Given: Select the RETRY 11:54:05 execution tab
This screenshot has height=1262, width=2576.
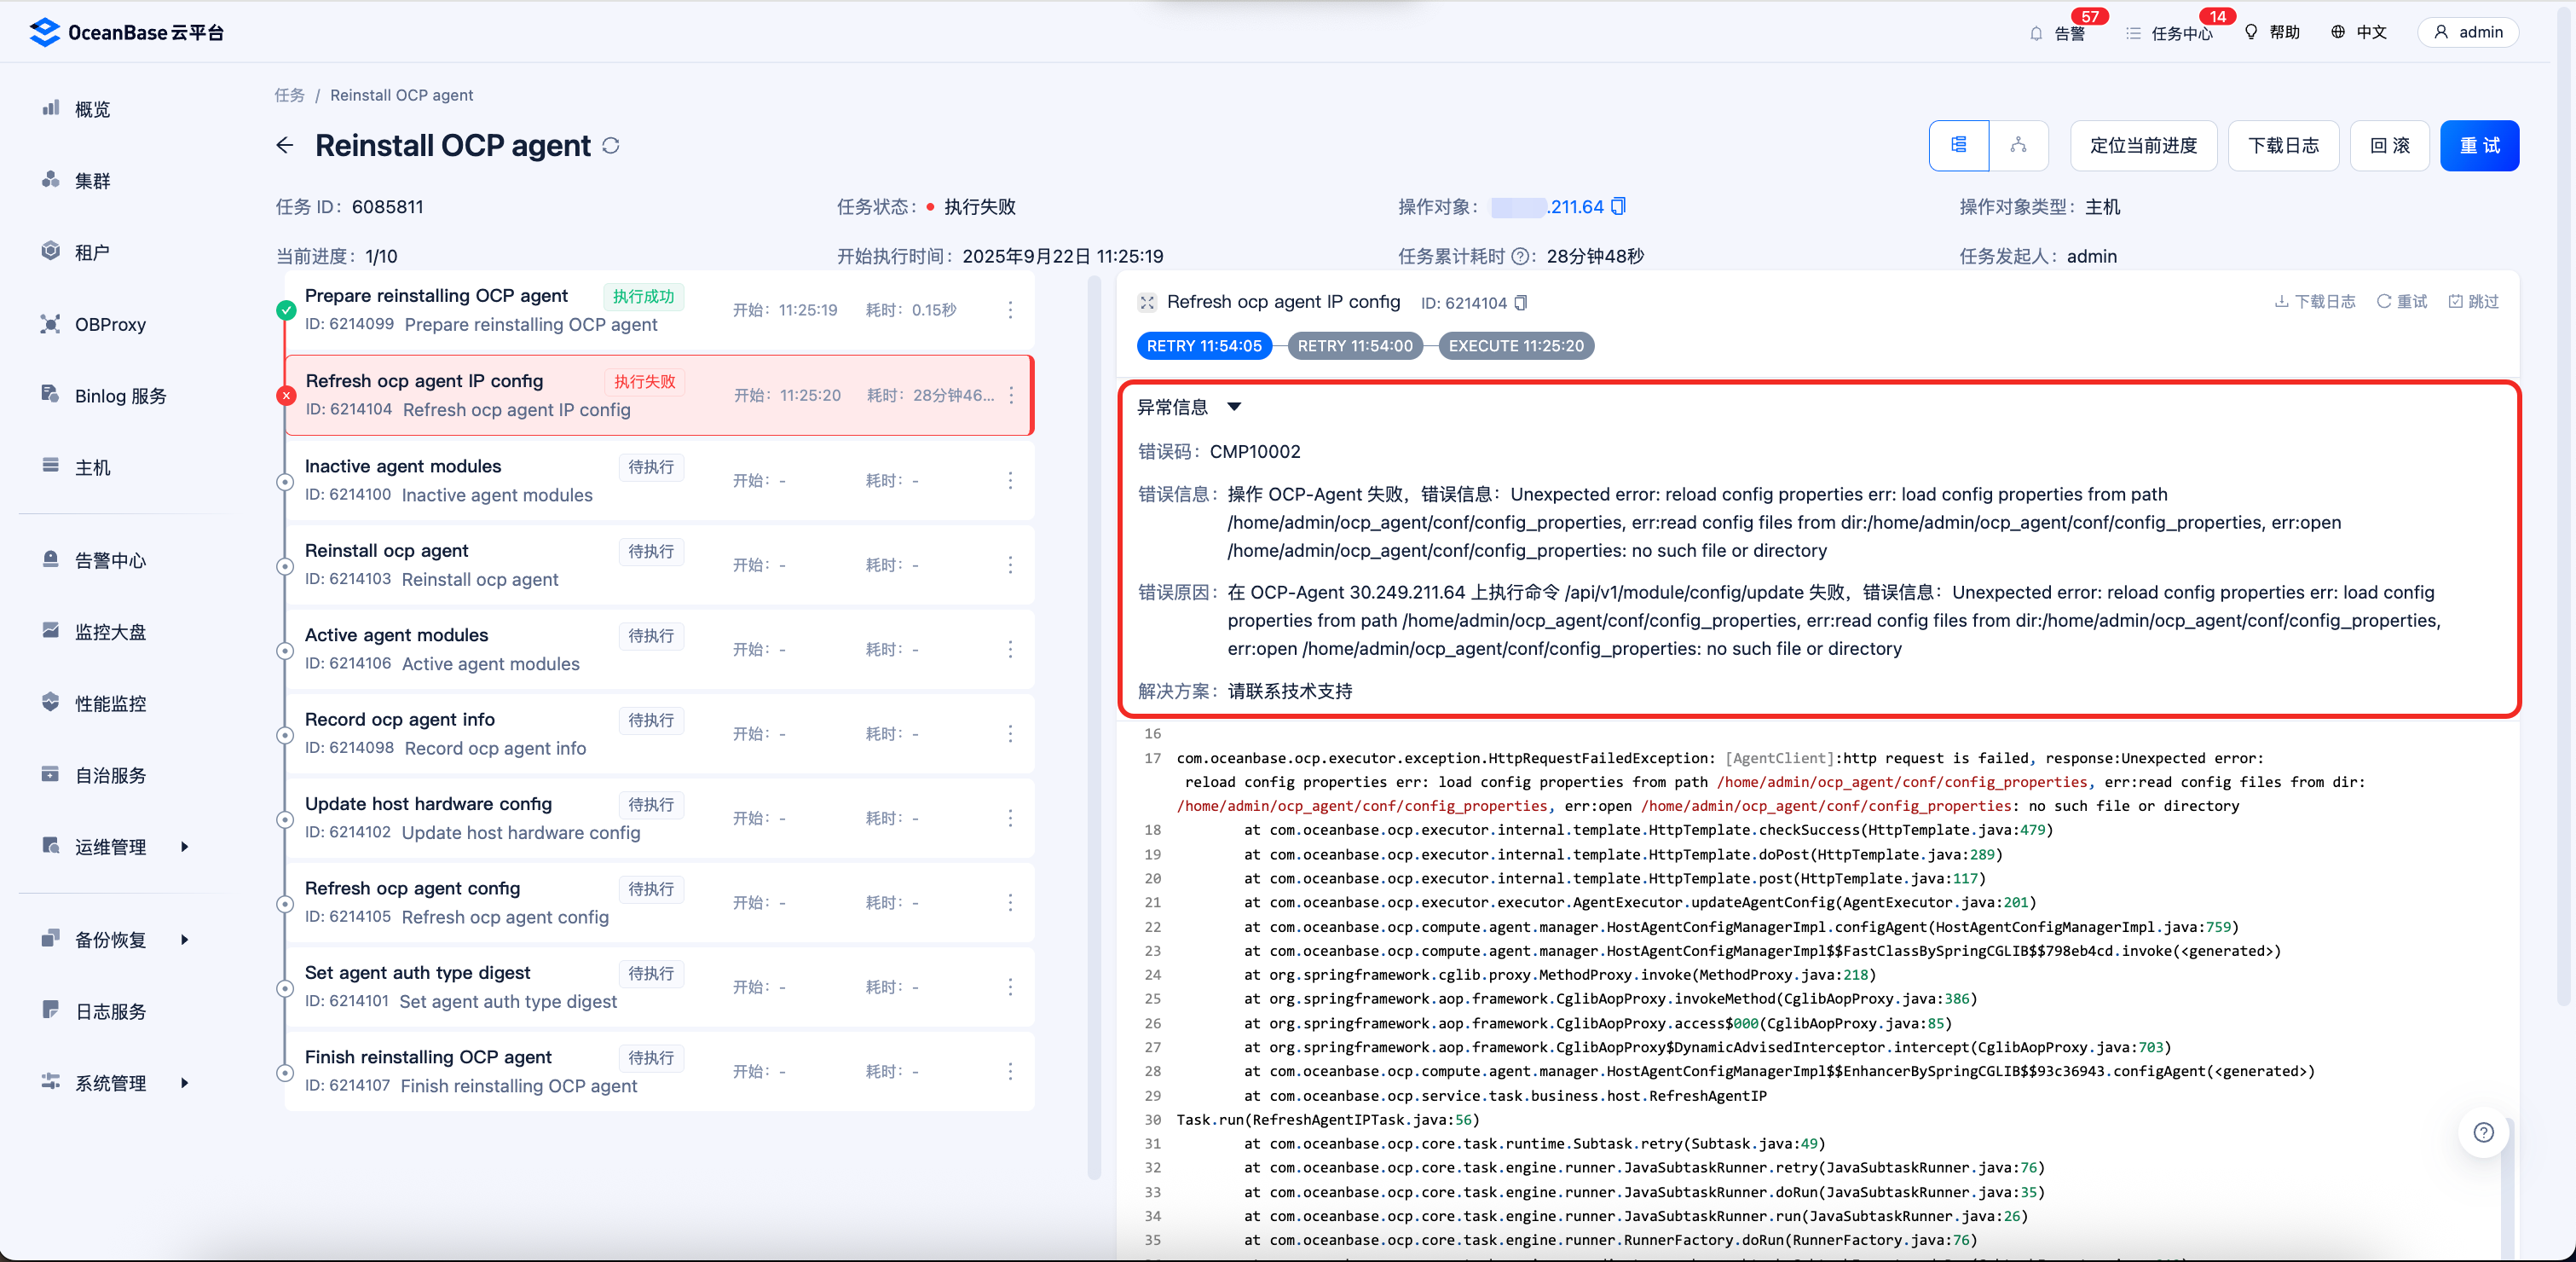Looking at the screenshot, I should coord(1204,346).
